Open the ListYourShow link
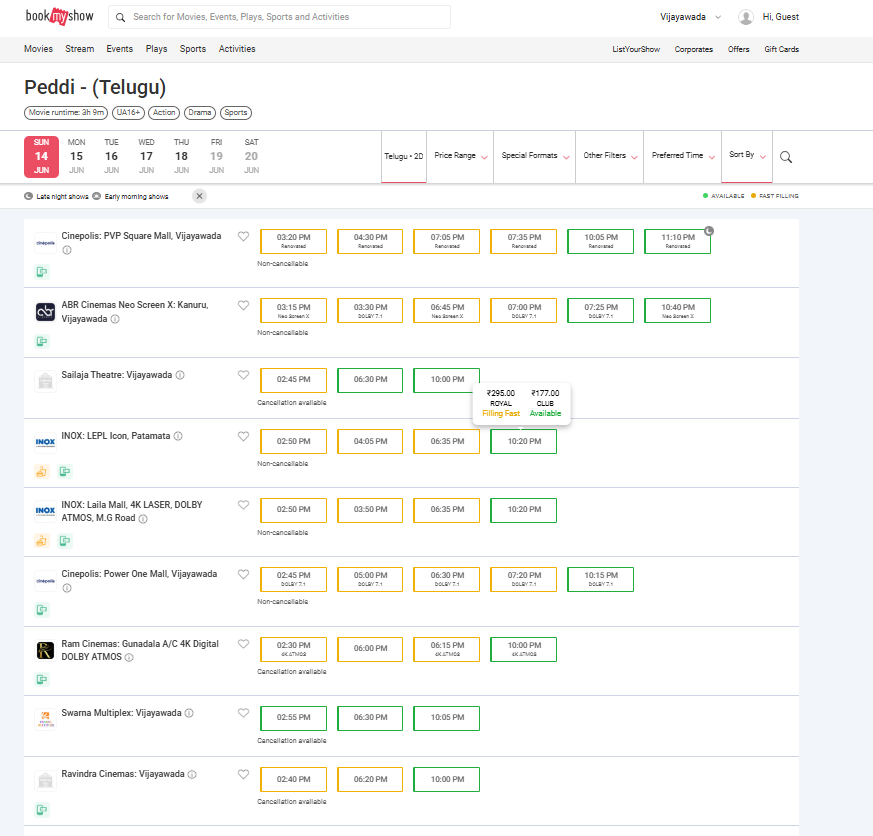Image resolution: width=873 pixels, height=836 pixels. tap(636, 49)
